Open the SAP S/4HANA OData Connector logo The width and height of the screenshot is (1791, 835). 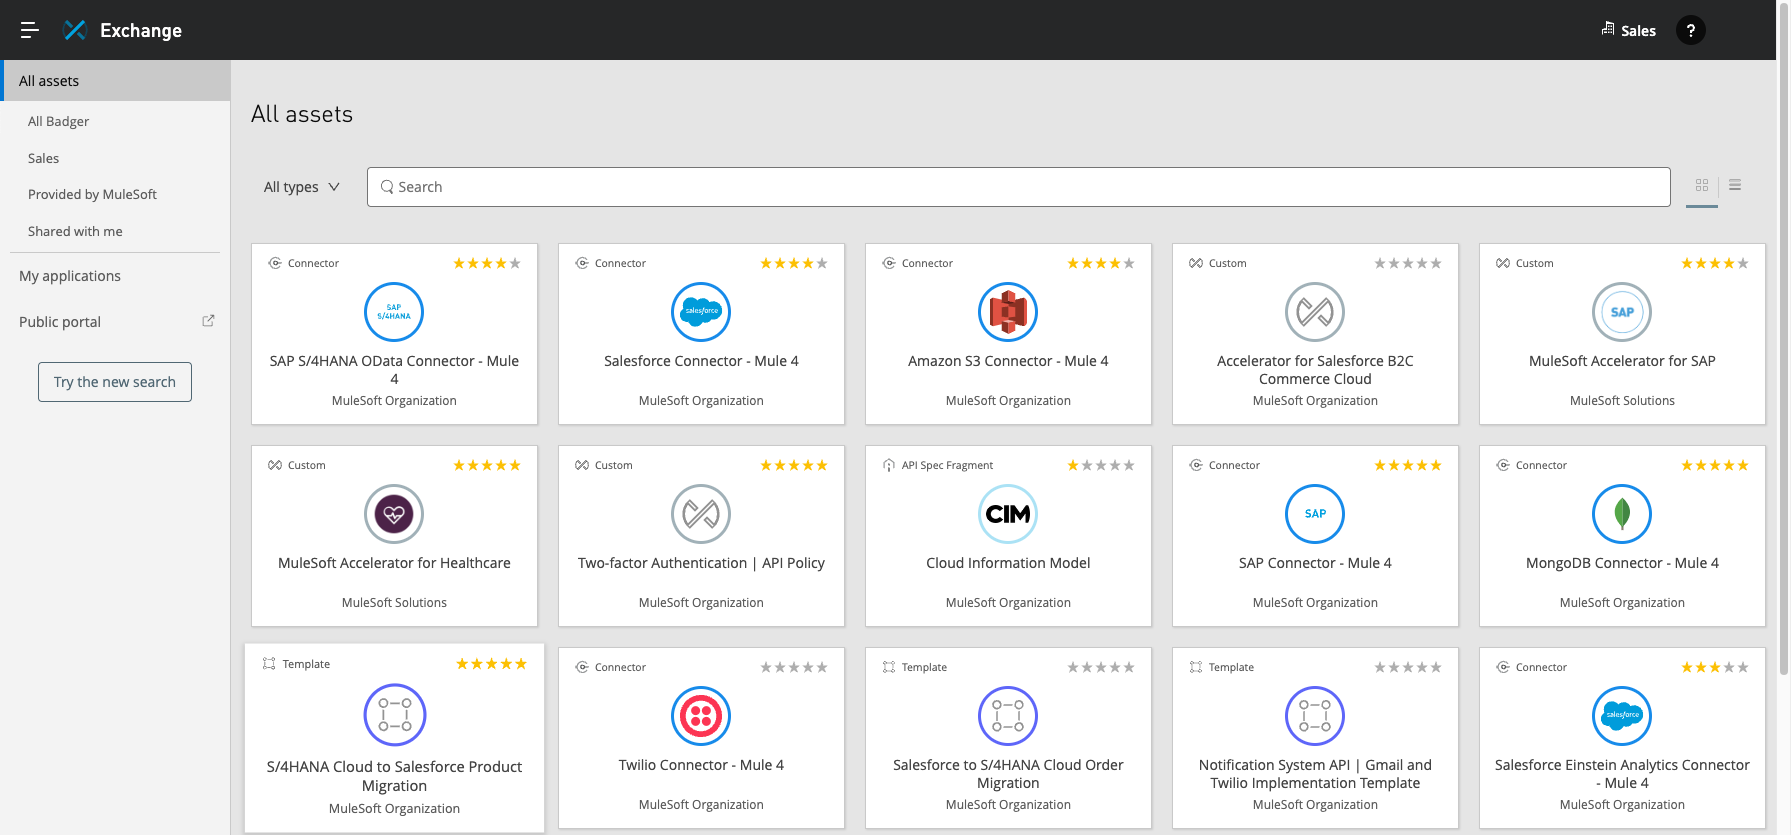[394, 312]
